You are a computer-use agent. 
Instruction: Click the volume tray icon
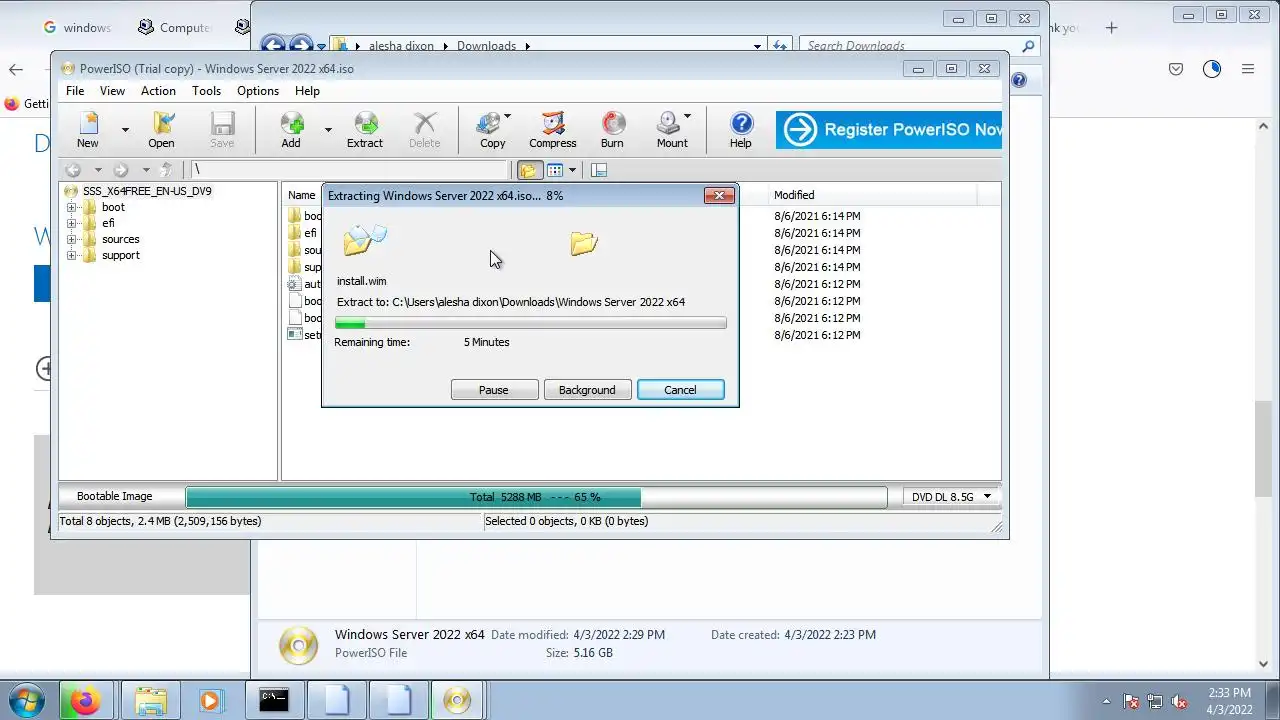[1180, 701]
